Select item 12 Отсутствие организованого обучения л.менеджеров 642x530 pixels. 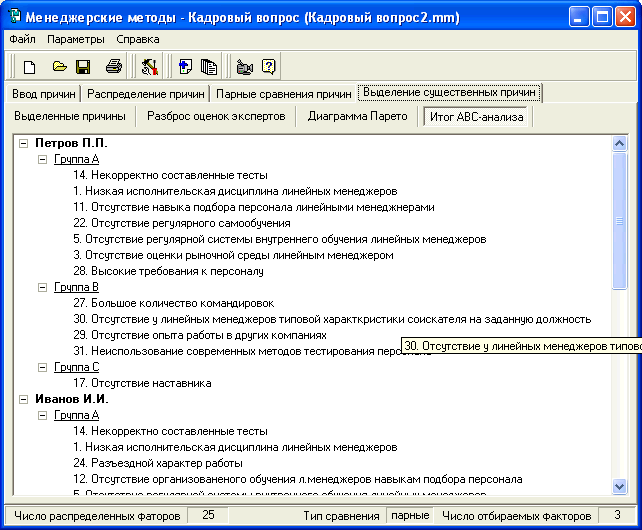[x=298, y=479]
